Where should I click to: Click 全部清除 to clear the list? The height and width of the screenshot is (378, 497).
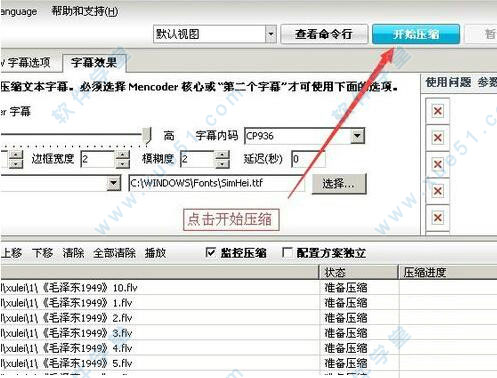click(114, 253)
